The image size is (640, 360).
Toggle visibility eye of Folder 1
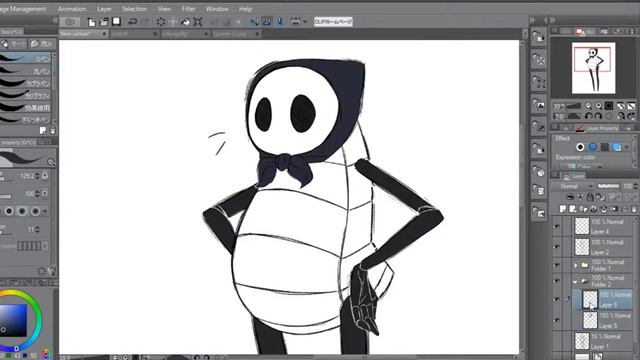click(x=557, y=265)
